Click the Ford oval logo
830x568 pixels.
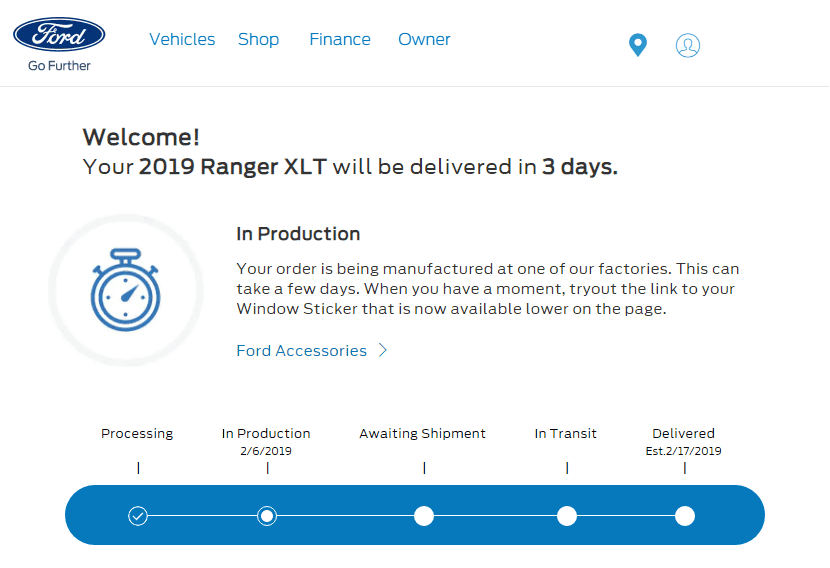point(59,34)
